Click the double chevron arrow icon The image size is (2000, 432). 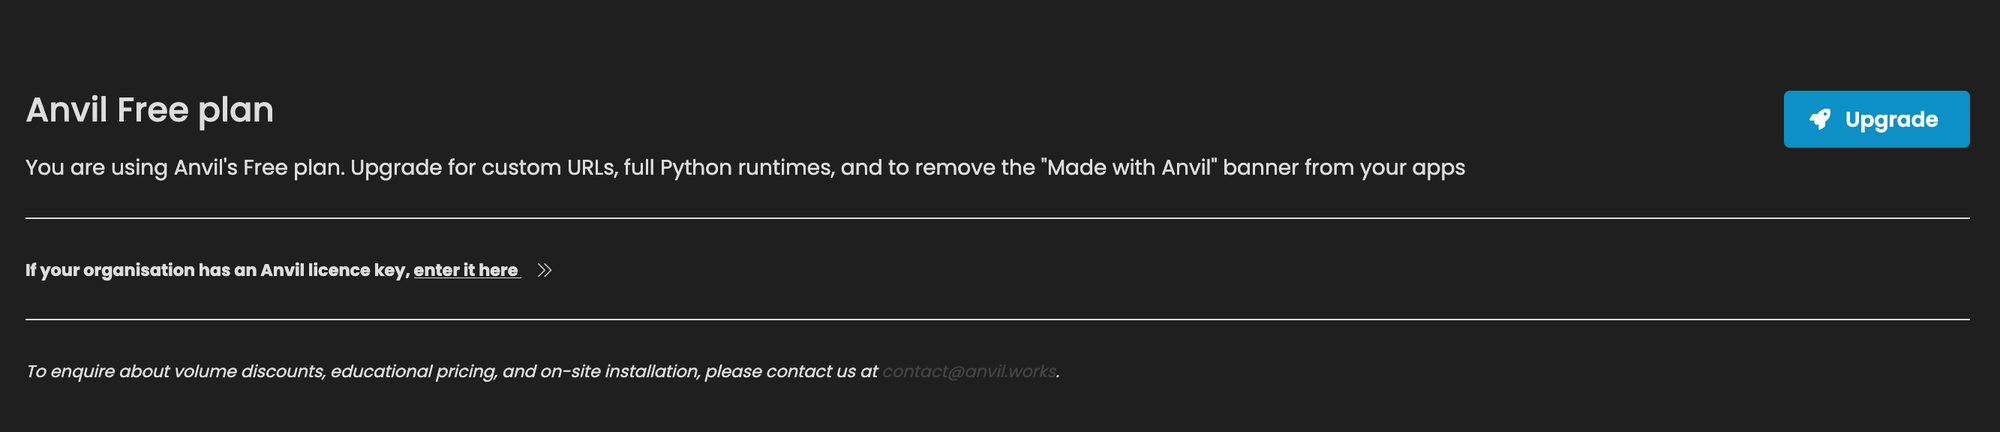click(544, 270)
